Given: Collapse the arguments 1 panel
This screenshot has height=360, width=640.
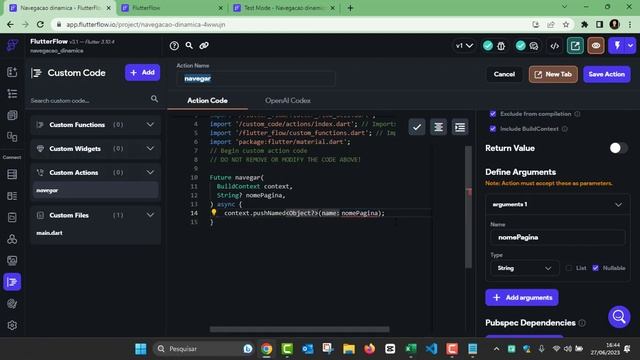Looking at the screenshot, I should click(618, 204).
